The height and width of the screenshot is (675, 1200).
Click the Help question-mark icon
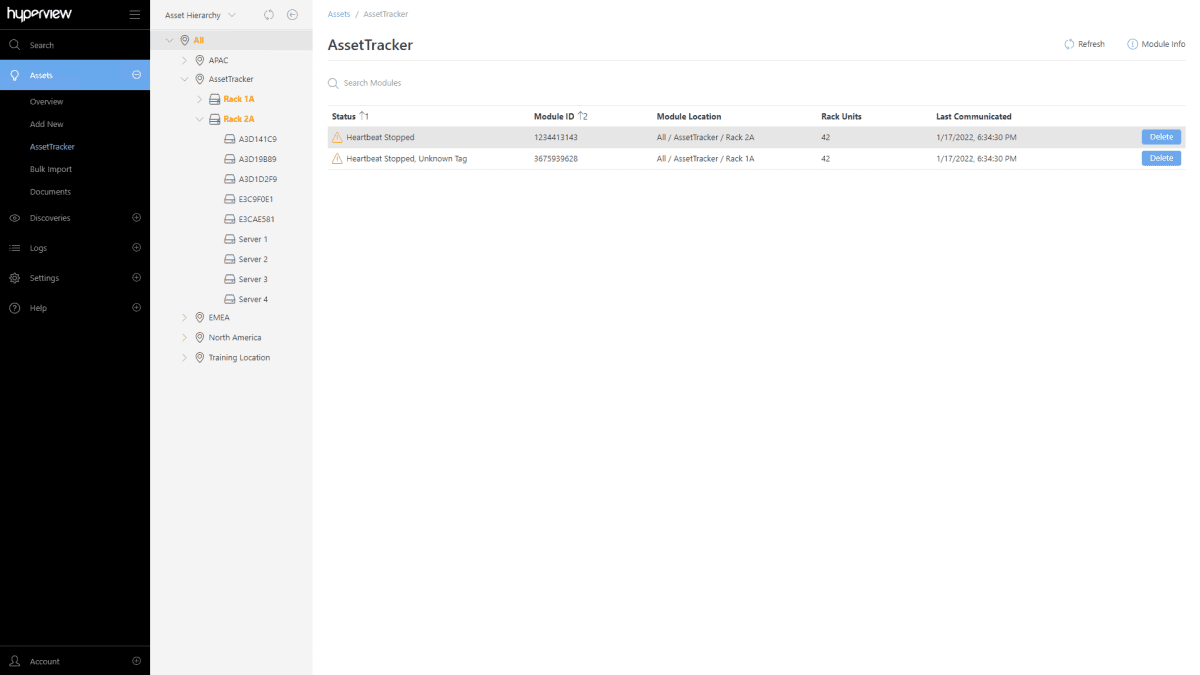tap(14, 308)
